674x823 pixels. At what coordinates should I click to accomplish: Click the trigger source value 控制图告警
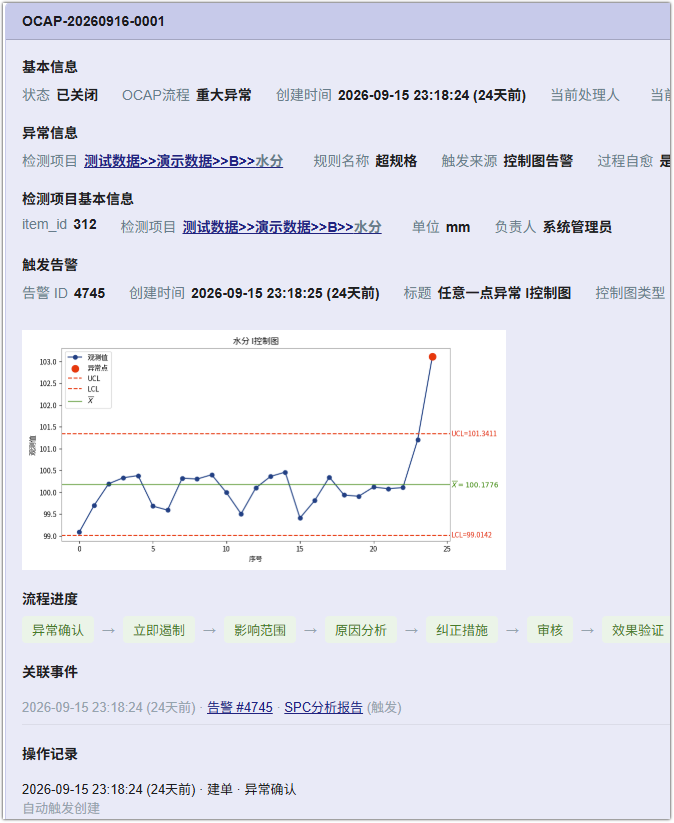click(538, 161)
